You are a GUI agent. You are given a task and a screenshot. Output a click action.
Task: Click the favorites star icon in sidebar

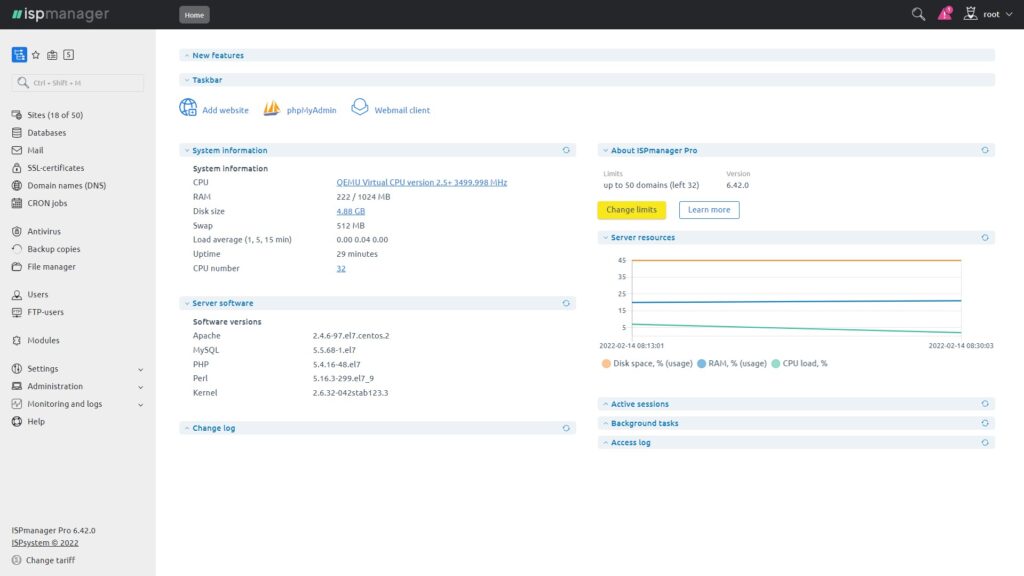pyautogui.click(x=36, y=55)
